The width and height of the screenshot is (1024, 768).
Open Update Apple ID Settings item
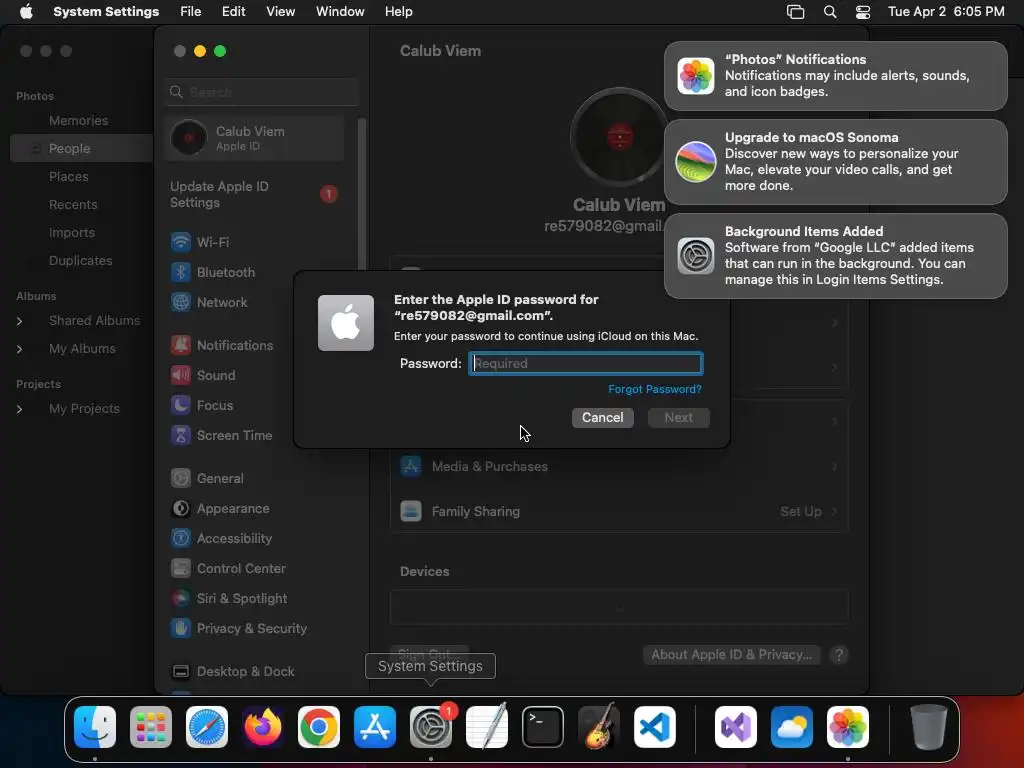point(255,195)
